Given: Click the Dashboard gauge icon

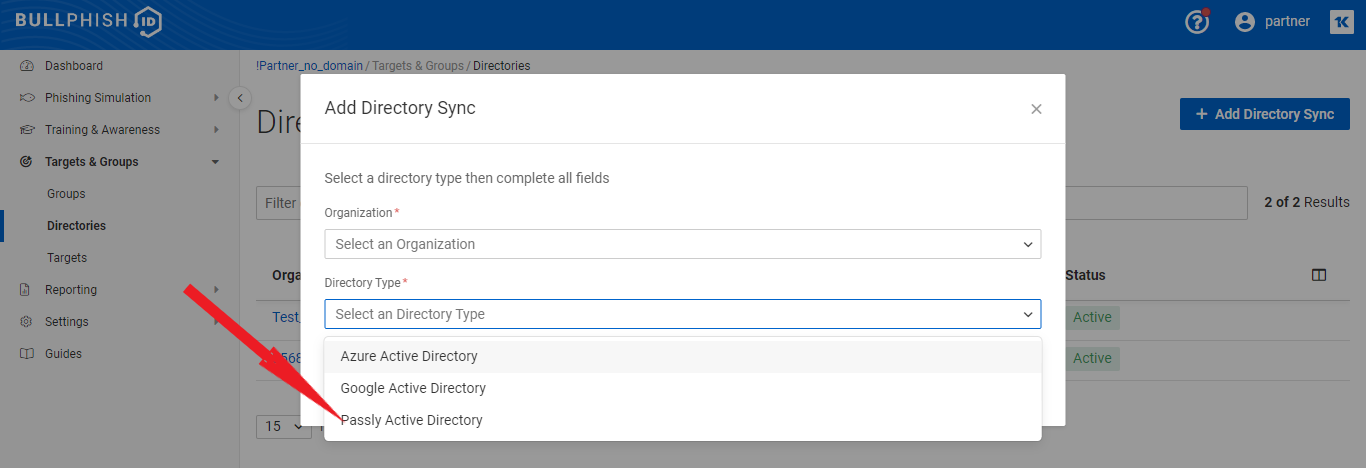Looking at the screenshot, I should coord(27,66).
